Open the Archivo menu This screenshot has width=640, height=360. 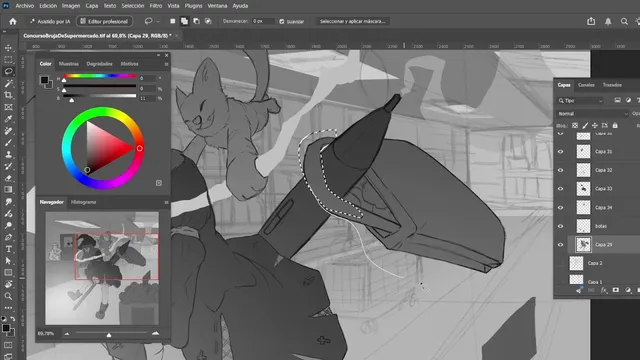pyautogui.click(x=24, y=6)
